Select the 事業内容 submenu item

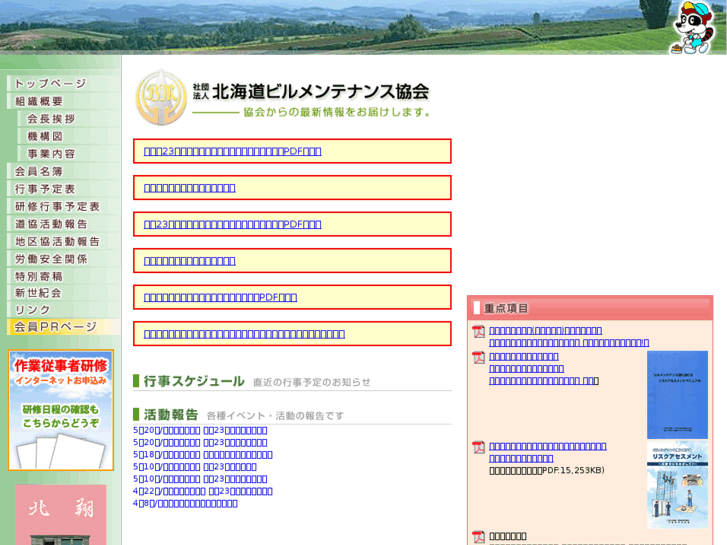[x=69, y=154]
